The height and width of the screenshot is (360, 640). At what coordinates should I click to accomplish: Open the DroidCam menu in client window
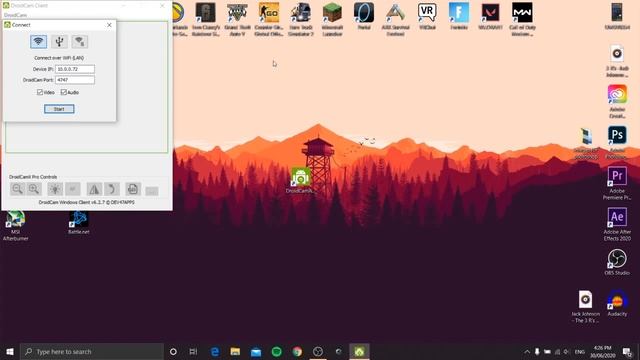point(16,15)
